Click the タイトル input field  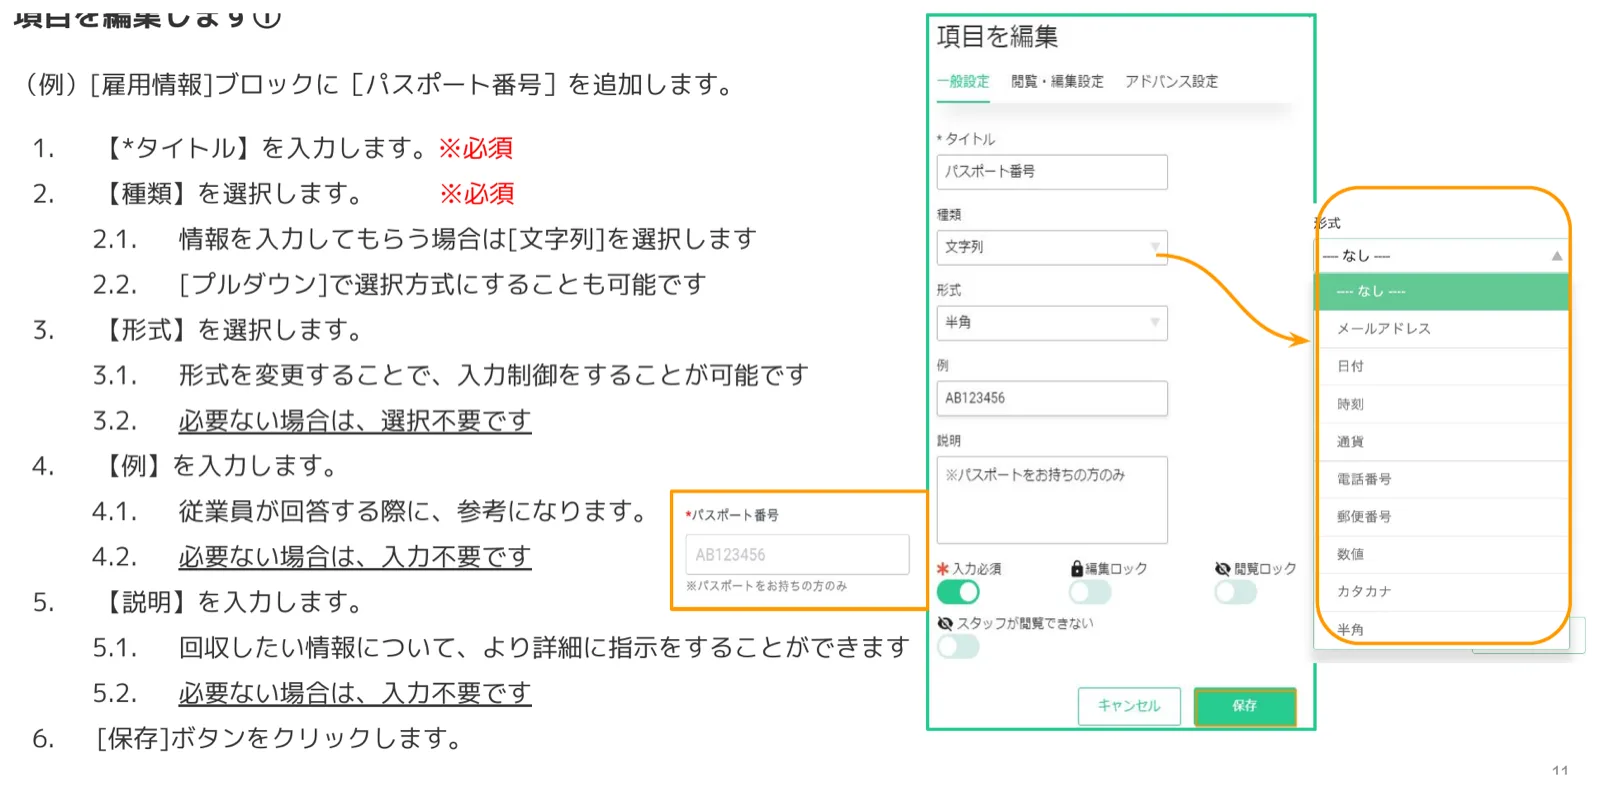[1052, 172]
